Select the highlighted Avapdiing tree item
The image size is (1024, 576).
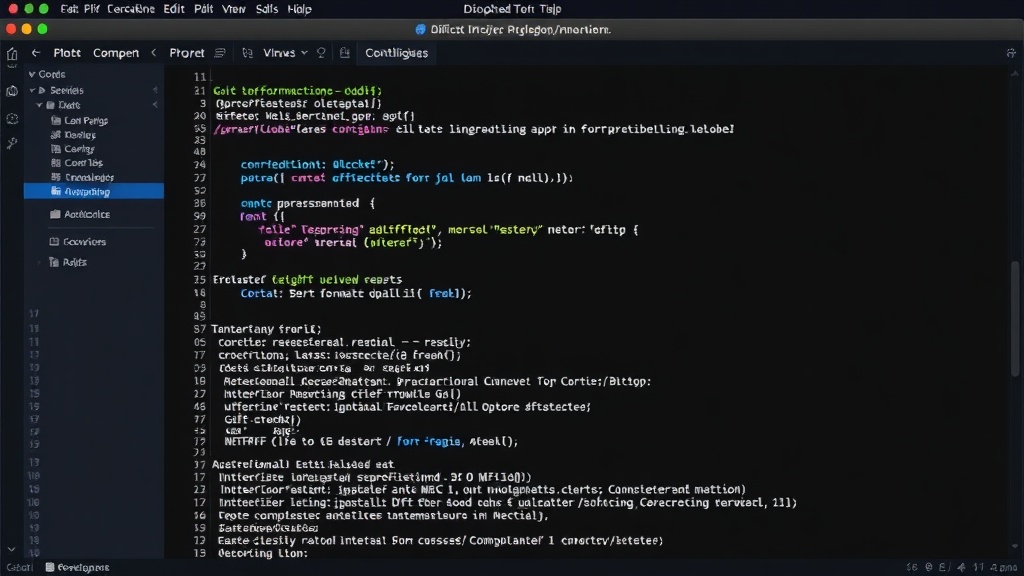tap(93, 191)
